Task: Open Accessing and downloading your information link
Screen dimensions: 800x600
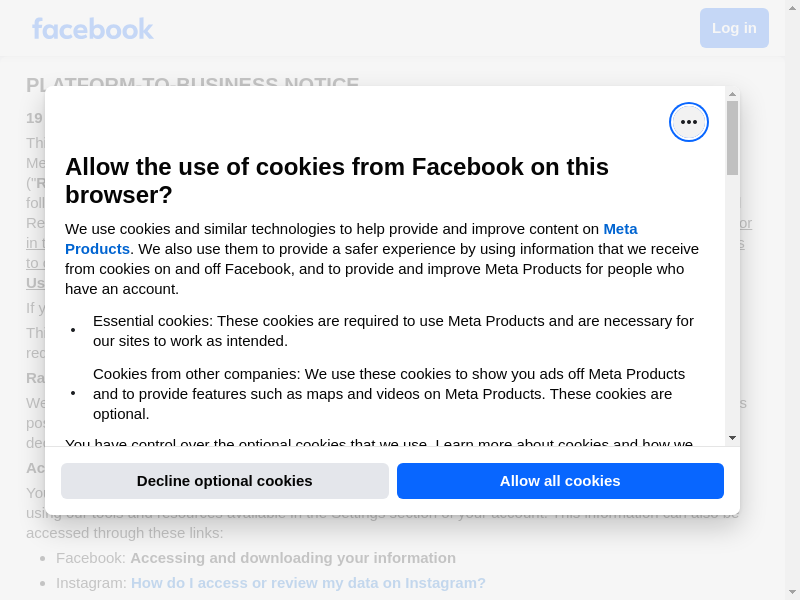Action: [292, 557]
